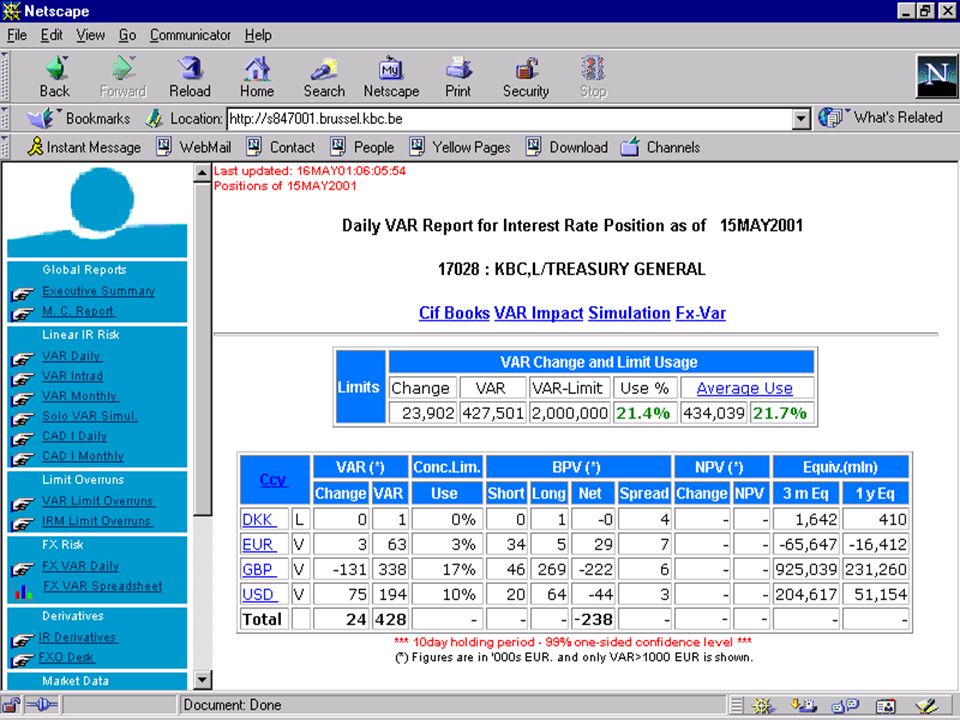Open My Netscape toolbar icon
This screenshot has width=960, height=720.
pos(391,76)
